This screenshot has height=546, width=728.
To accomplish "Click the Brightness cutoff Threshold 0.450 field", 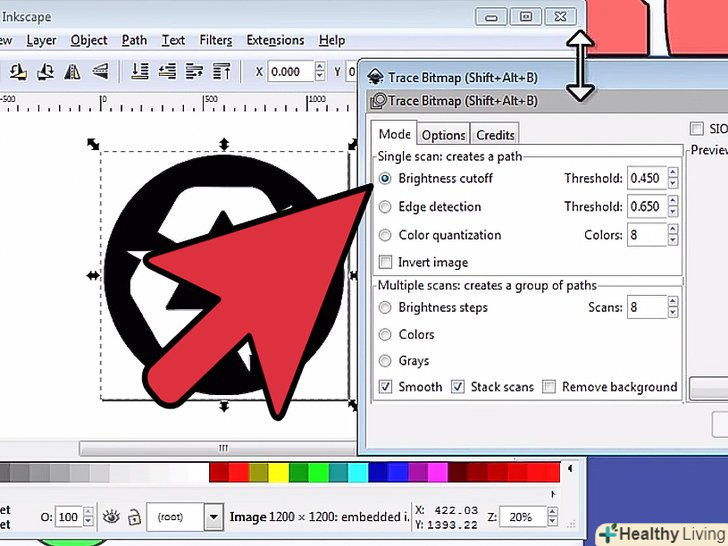I will tap(647, 178).
